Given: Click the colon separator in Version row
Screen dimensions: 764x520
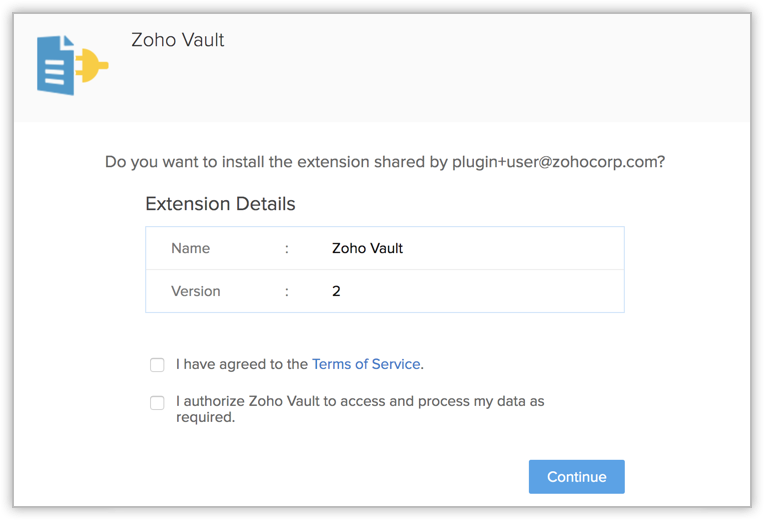Looking at the screenshot, I should (287, 291).
